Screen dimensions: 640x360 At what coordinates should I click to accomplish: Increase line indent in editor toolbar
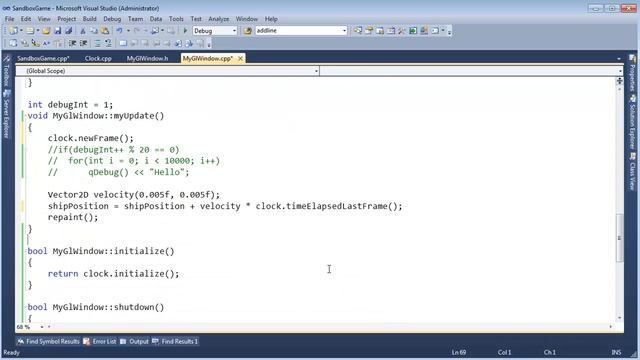(84, 43)
